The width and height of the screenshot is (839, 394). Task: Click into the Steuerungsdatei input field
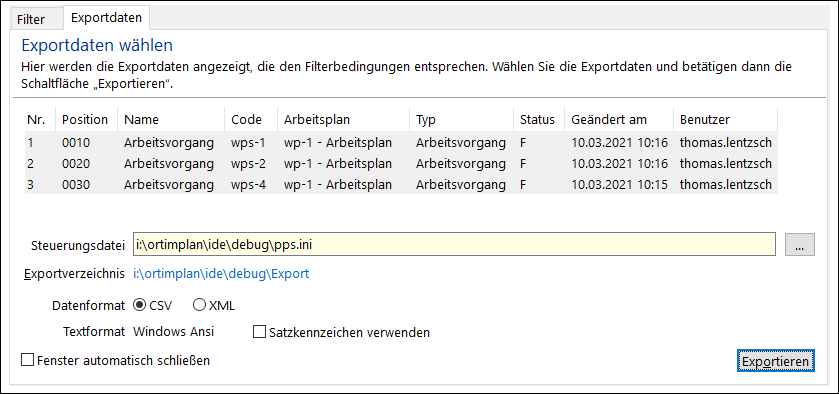[x=454, y=245]
